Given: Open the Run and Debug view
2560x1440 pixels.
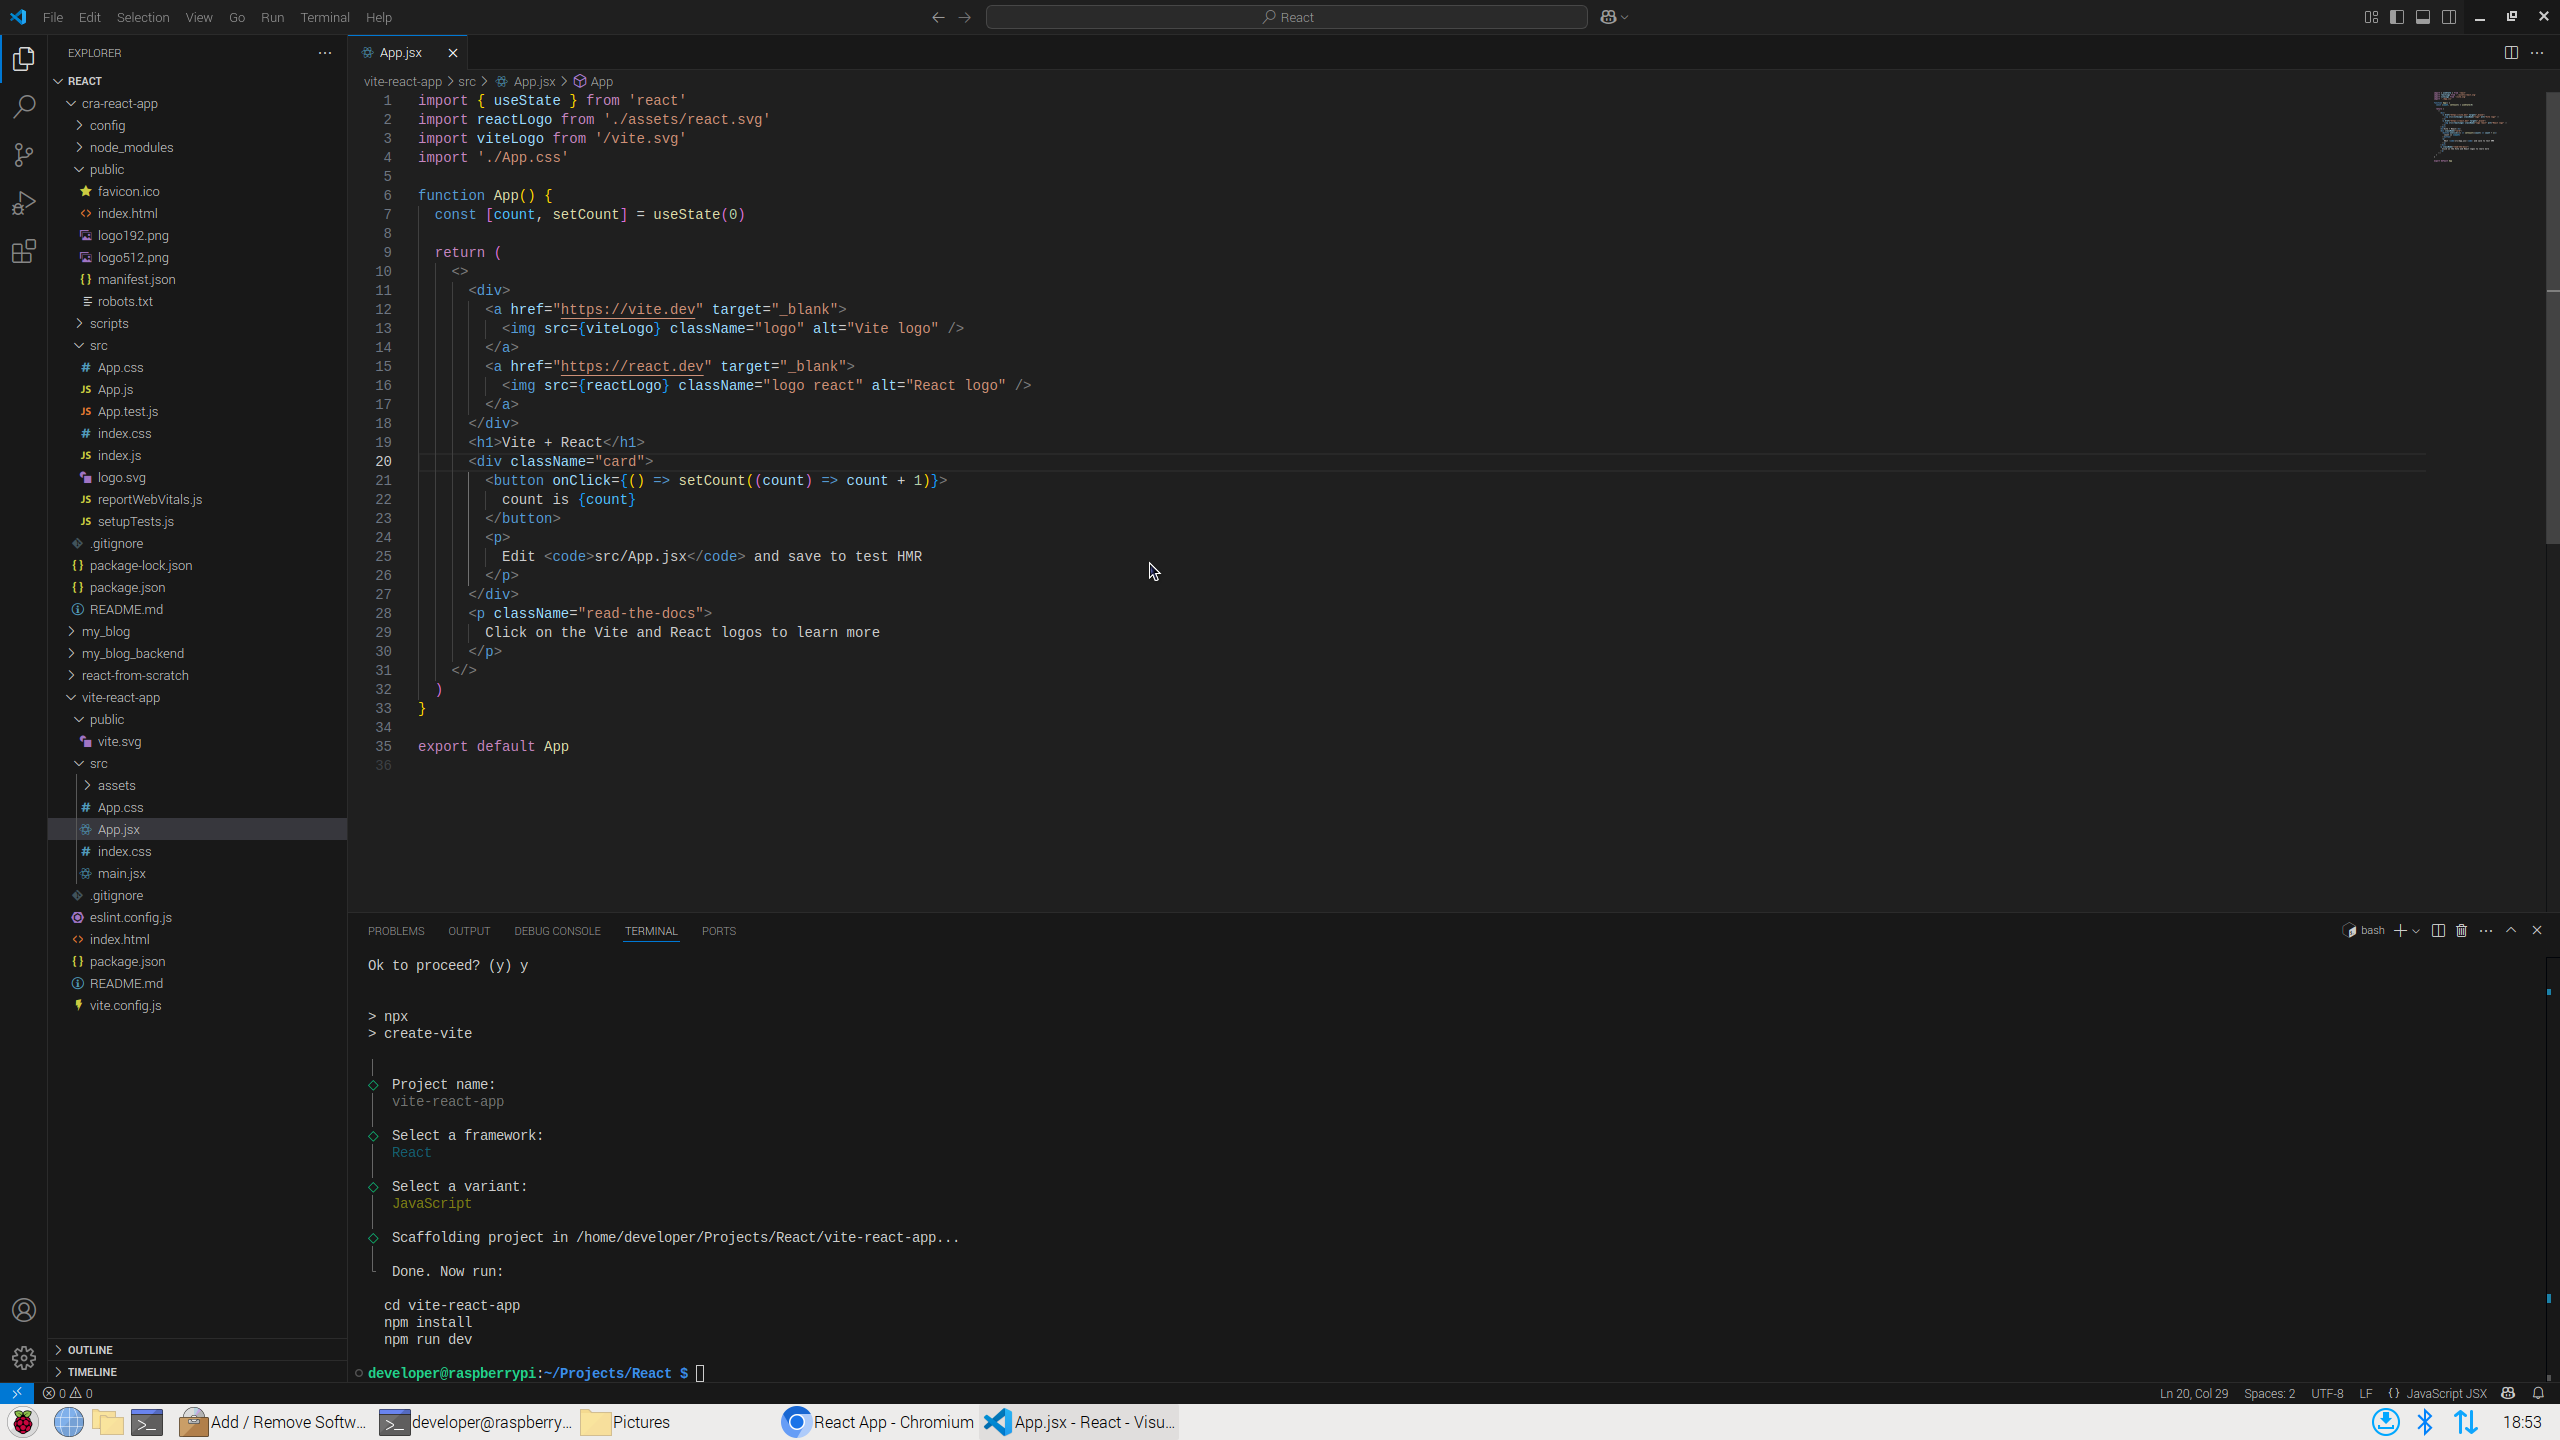Looking at the screenshot, I should pos(24,203).
